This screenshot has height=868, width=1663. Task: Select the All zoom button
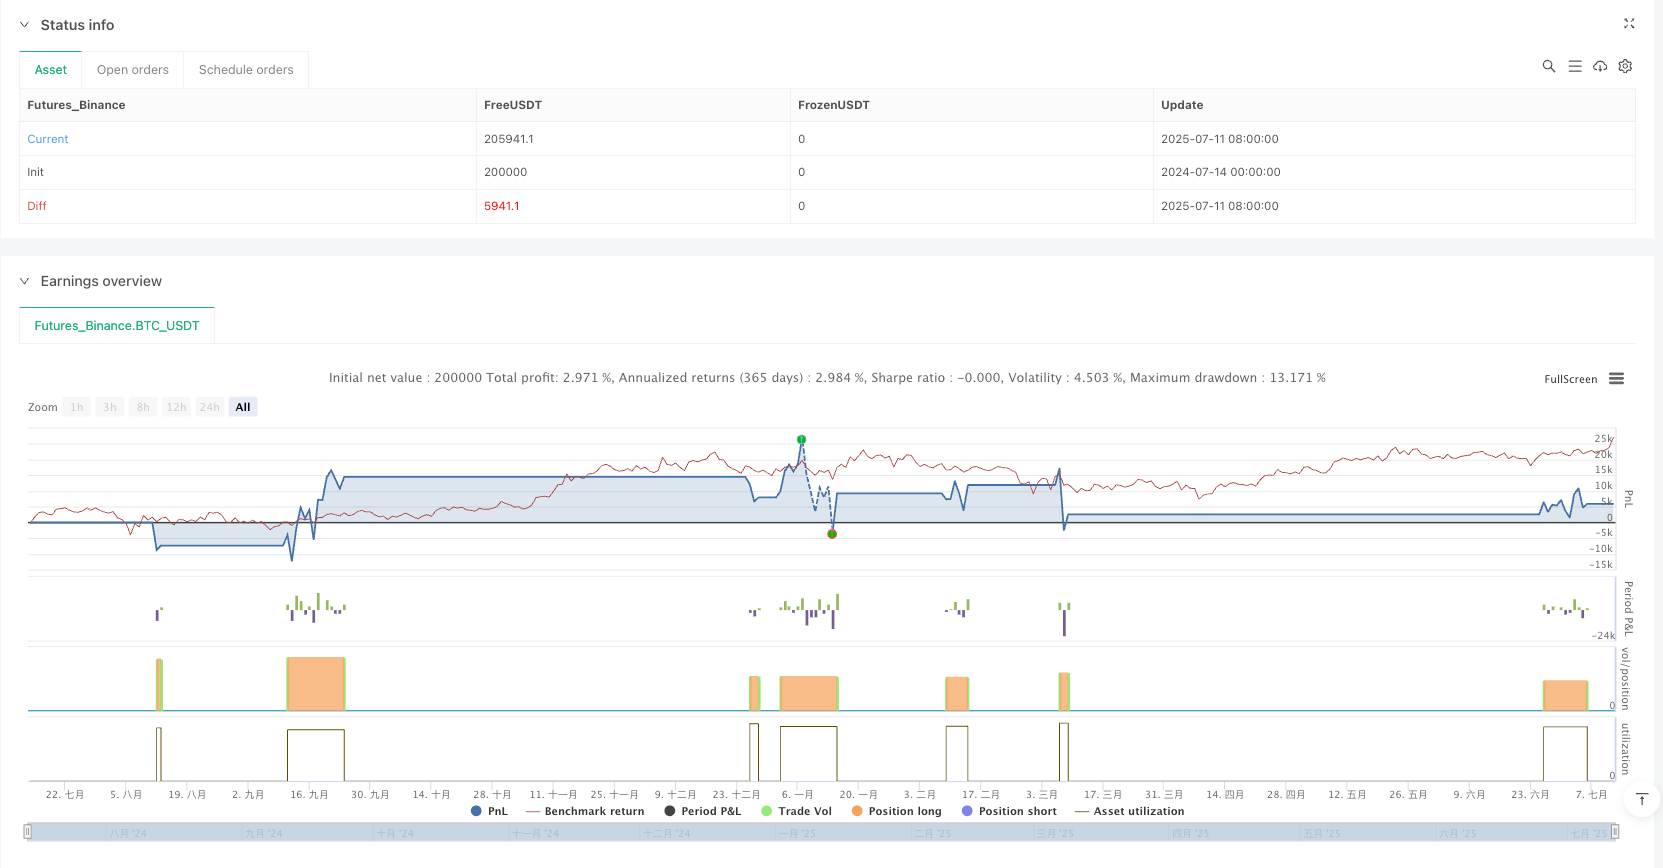pyautogui.click(x=243, y=407)
